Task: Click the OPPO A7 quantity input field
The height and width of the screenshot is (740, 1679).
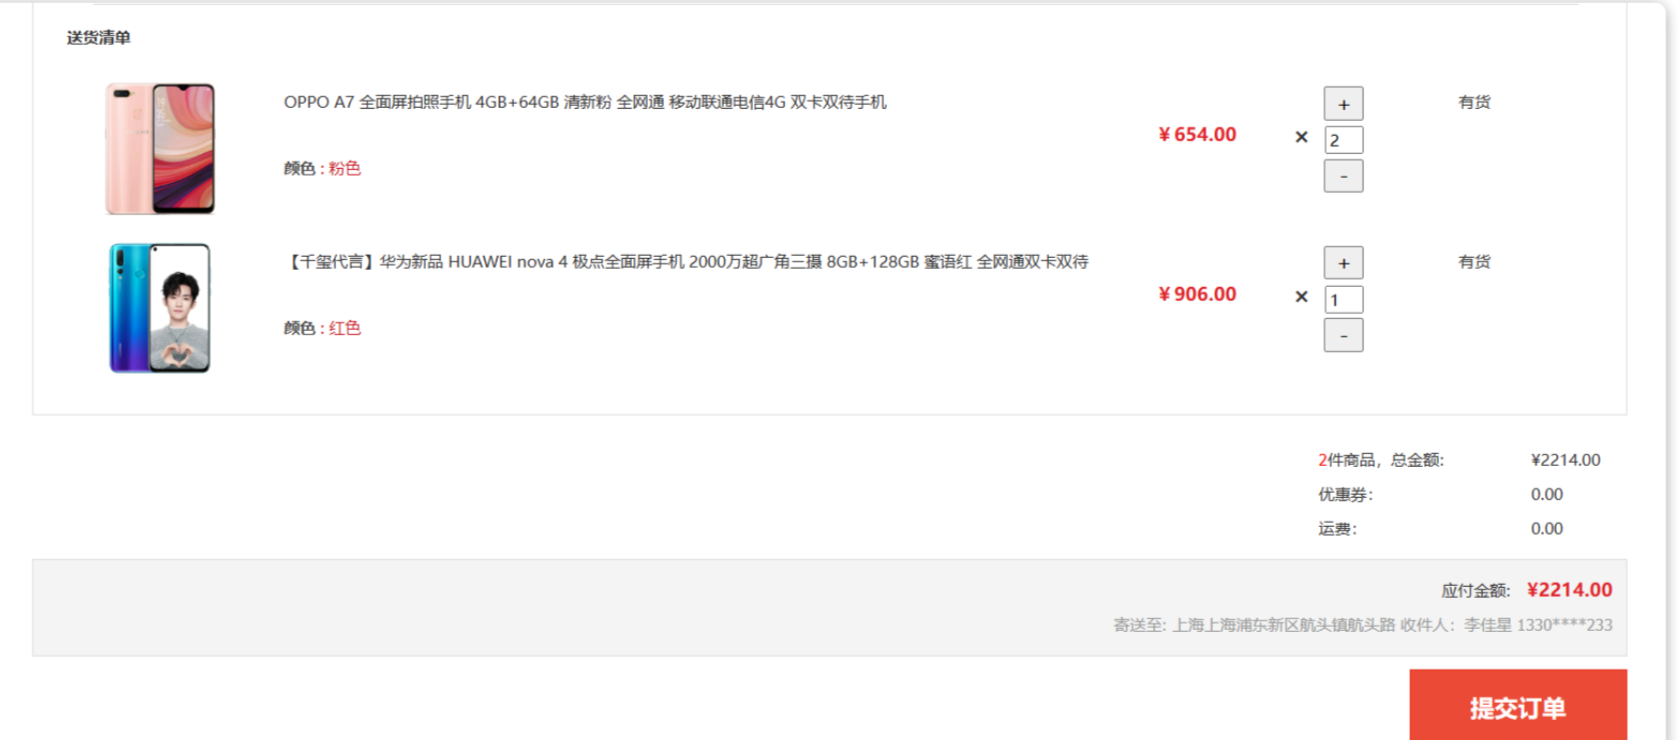Action: coord(1343,140)
